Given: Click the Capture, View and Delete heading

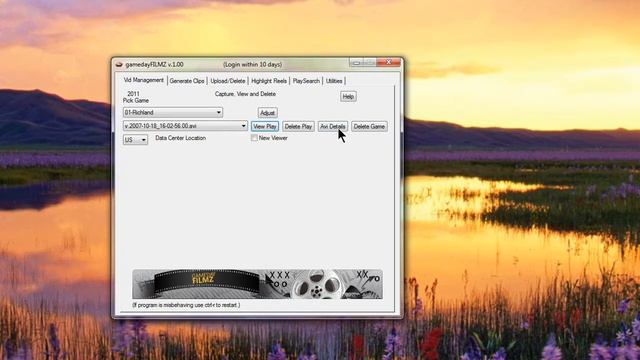Looking at the screenshot, I should pyautogui.click(x=245, y=94).
